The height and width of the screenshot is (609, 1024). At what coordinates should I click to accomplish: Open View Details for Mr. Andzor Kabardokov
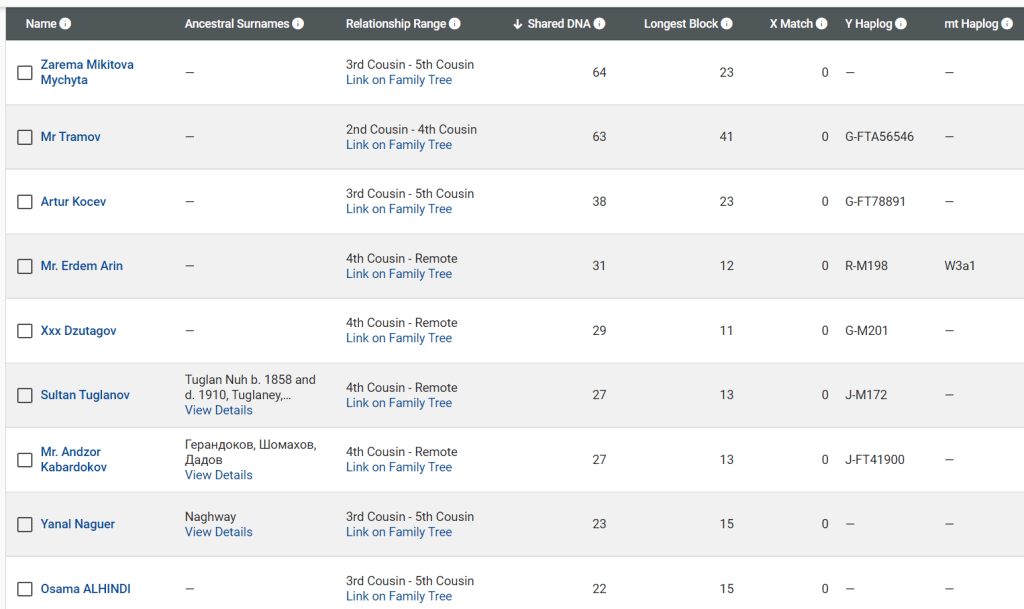pyautogui.click(x=218, y=475)
